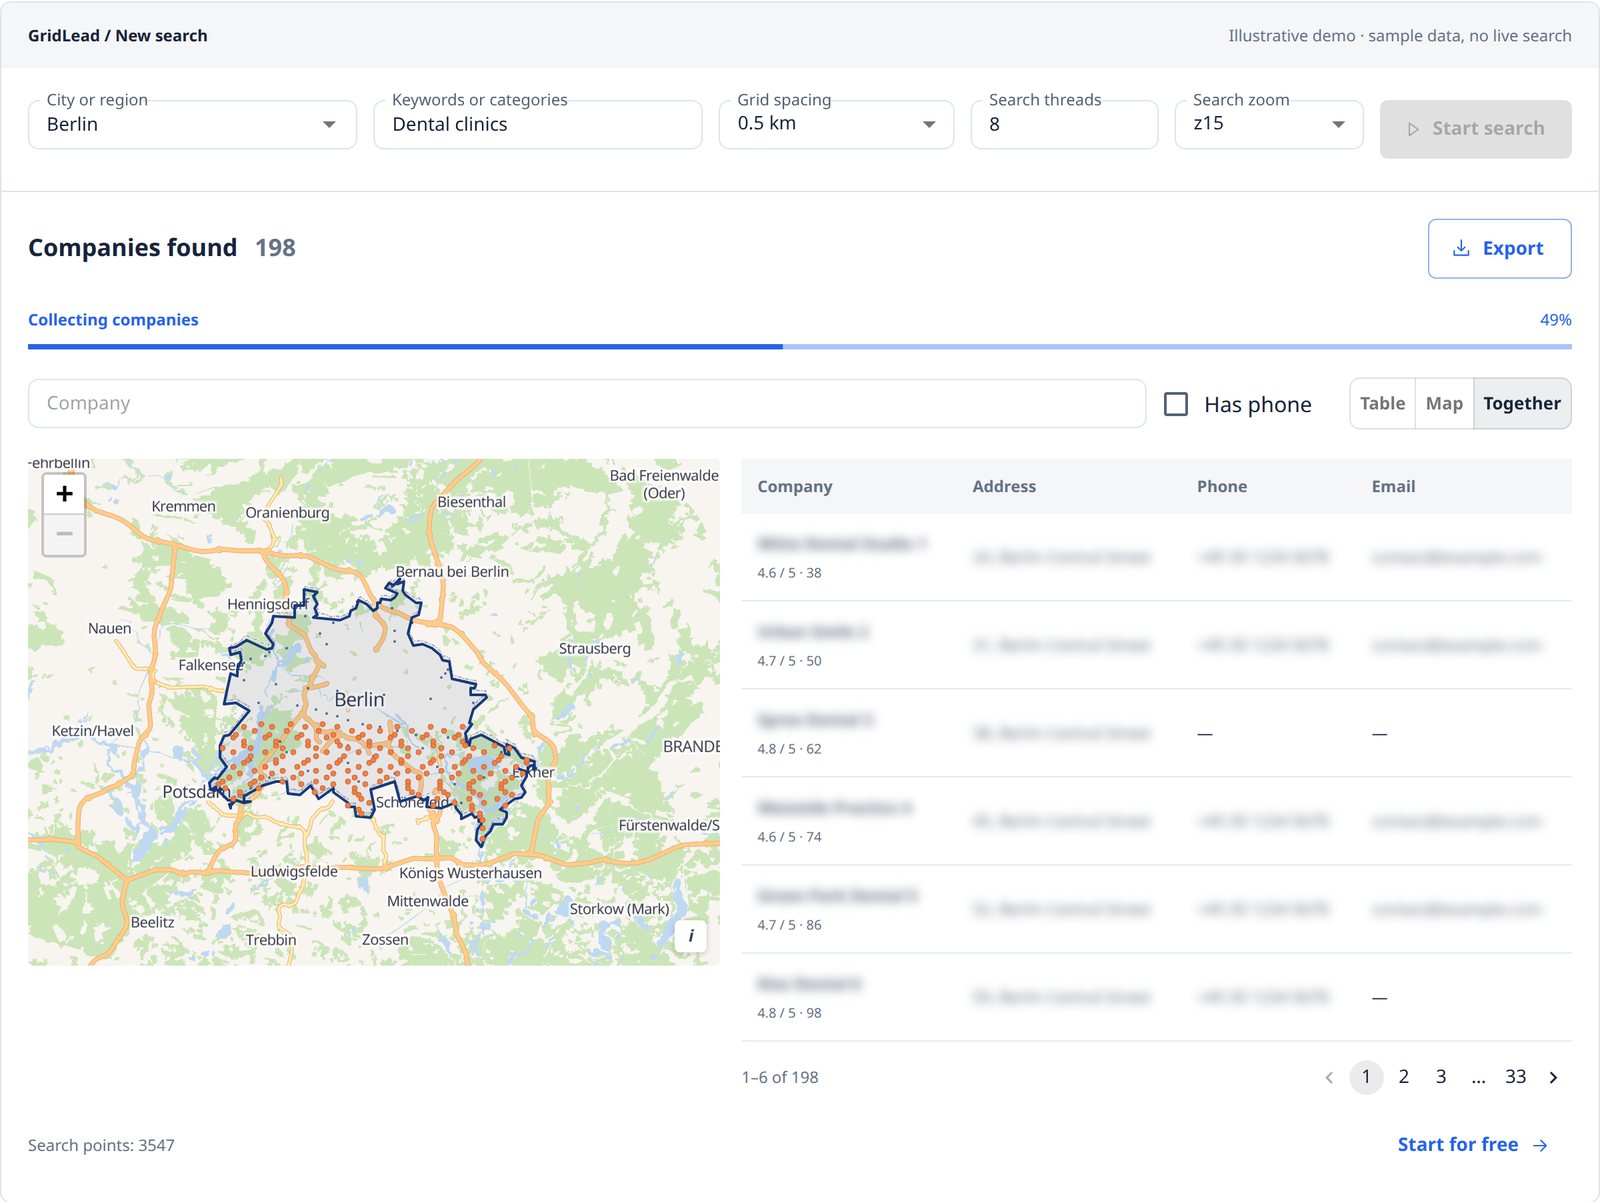Screen dimensions: 1600x1203
Task: Click the 49% progress value
Action: click(x=1555, y=320)
